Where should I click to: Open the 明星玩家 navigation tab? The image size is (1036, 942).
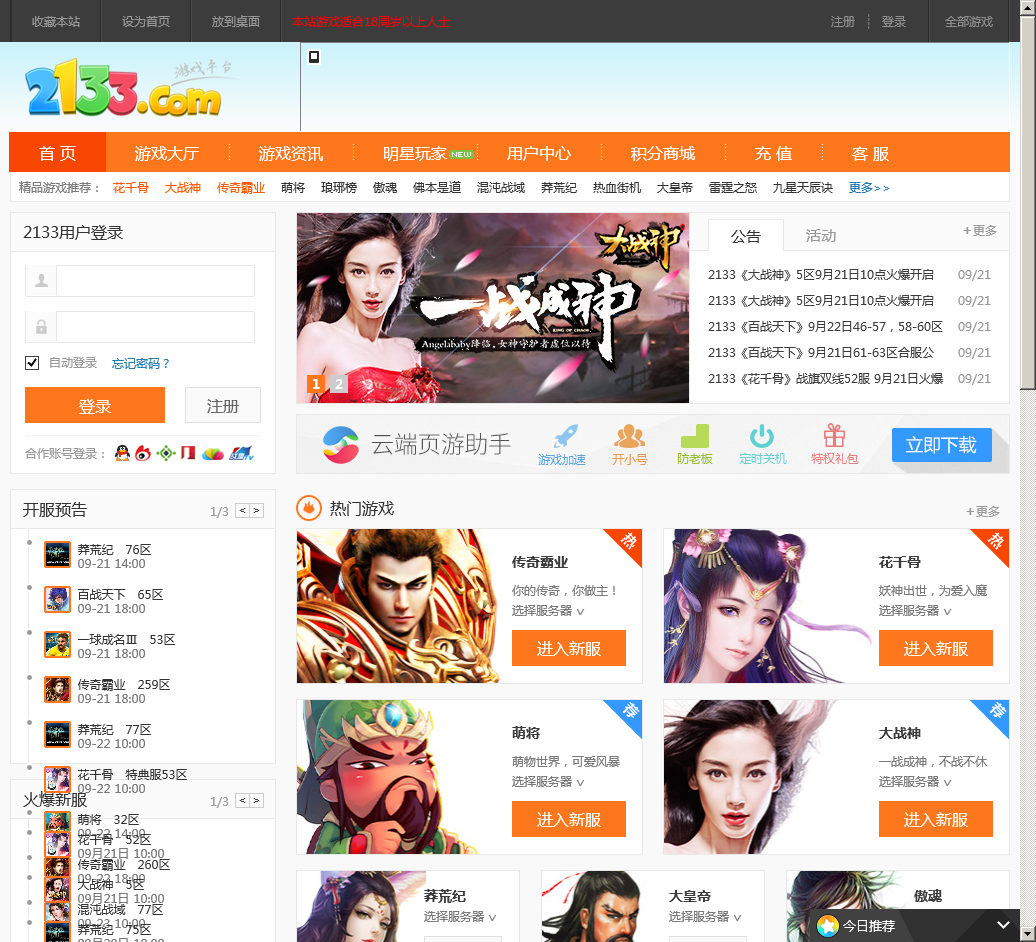click(x=415, y=153)
